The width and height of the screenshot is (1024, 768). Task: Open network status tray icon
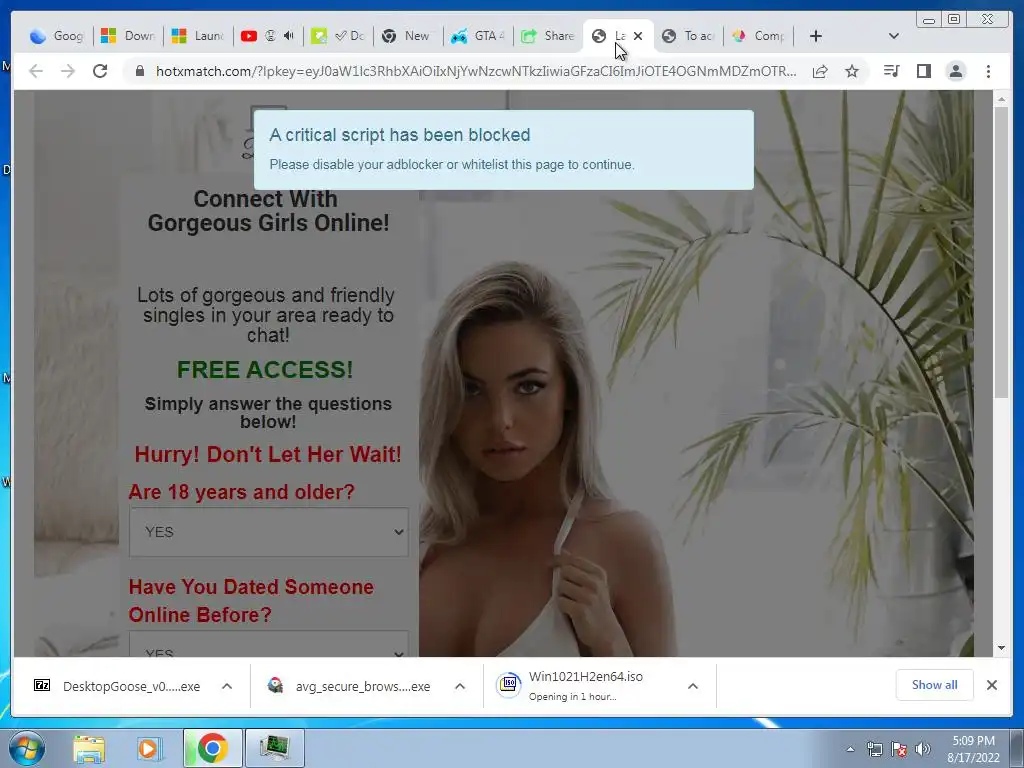tap(874, 750)
